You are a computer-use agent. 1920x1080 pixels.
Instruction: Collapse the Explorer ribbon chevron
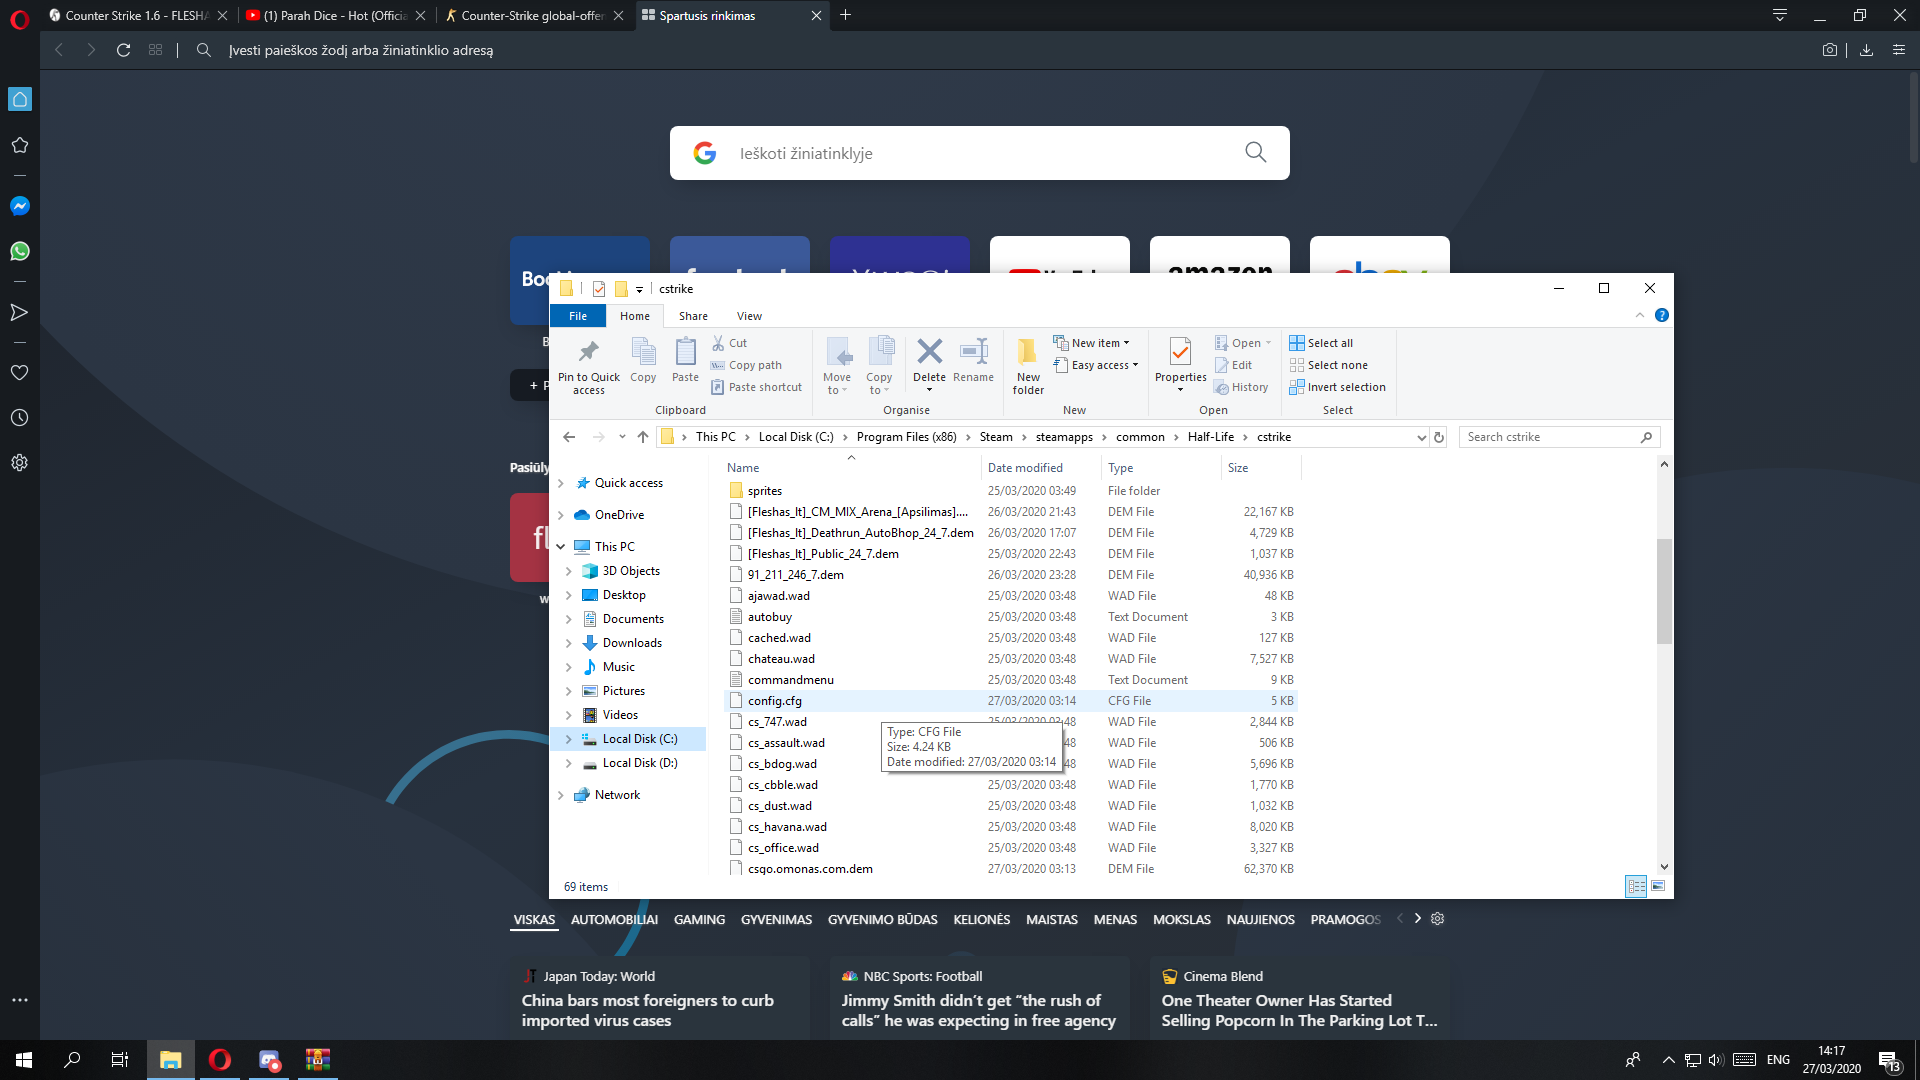coord(1640,315)
